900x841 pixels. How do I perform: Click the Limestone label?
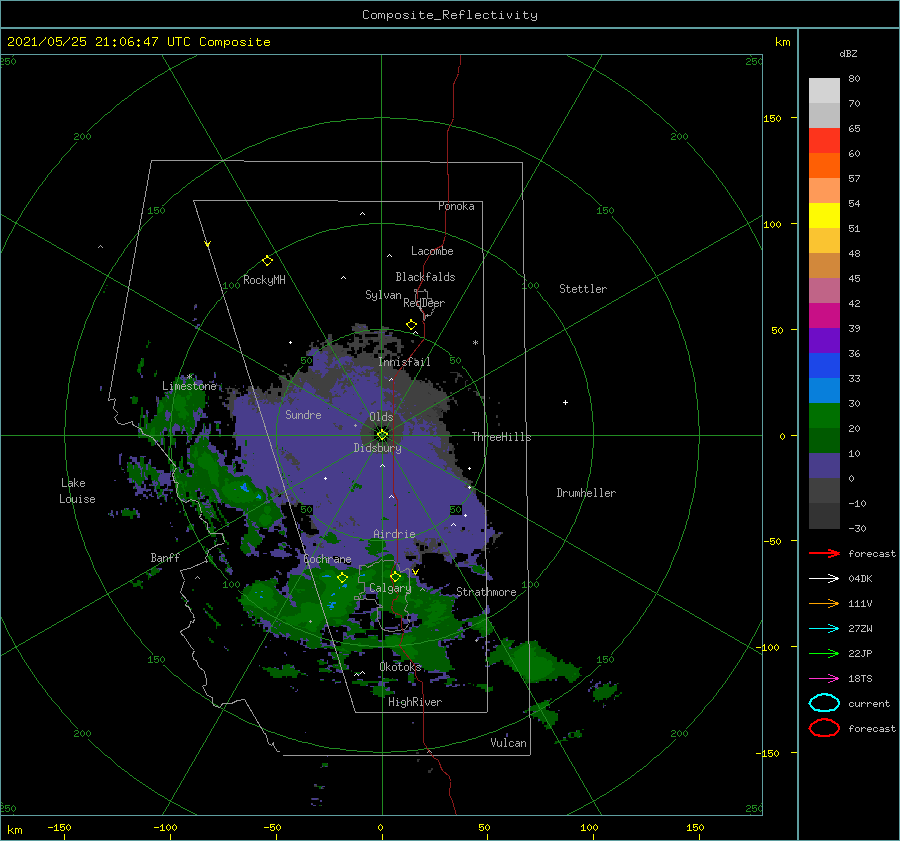189,386
